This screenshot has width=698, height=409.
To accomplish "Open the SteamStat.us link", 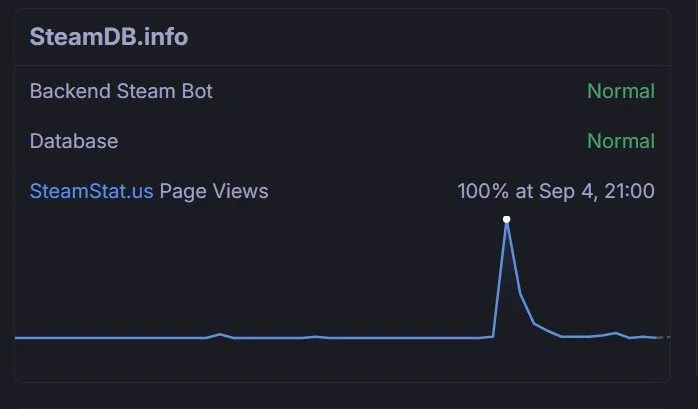I will click(91, 190).
